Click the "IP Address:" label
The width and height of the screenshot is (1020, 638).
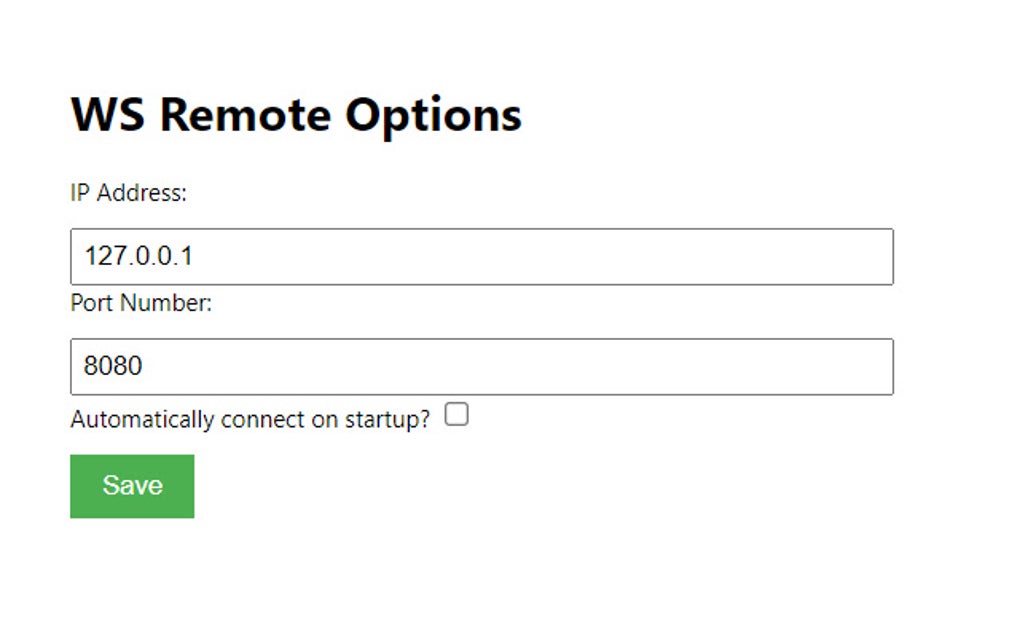tap(128, 193)
